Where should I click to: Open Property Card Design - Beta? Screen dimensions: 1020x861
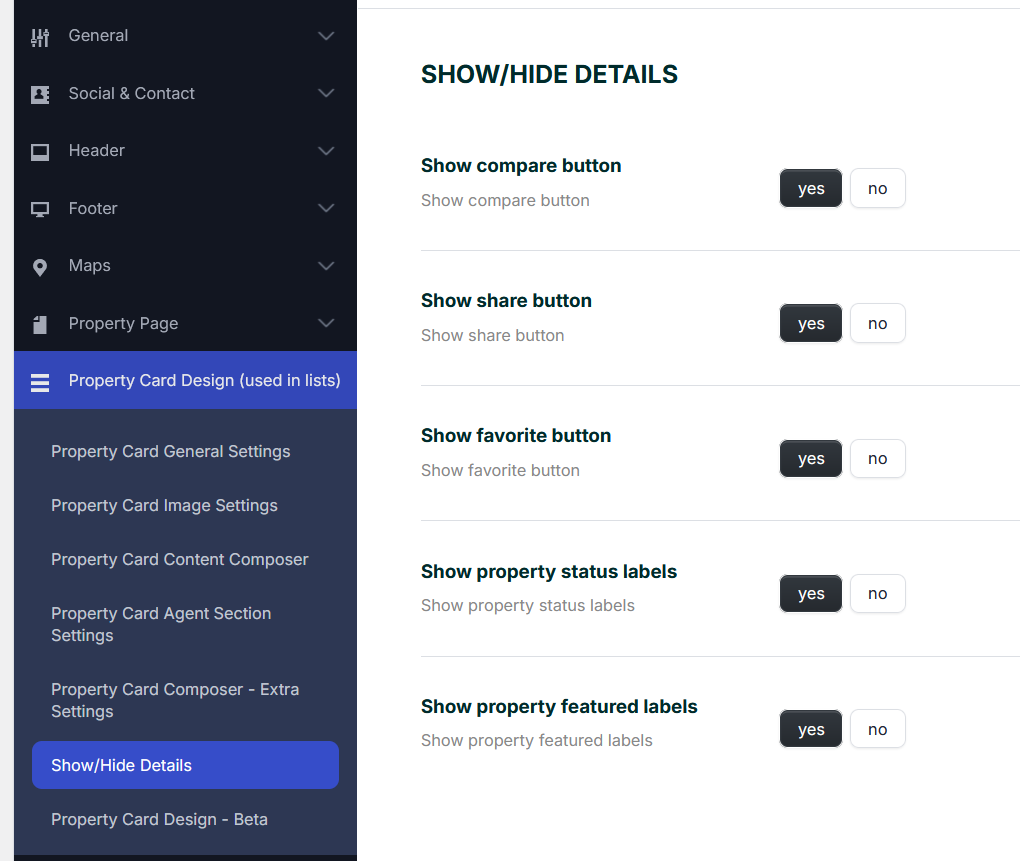159,819
